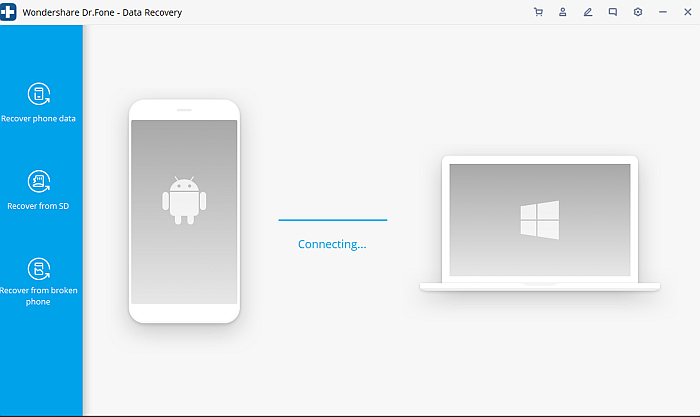
Task: Click the Android robot icon on phone
Action: 184,200
